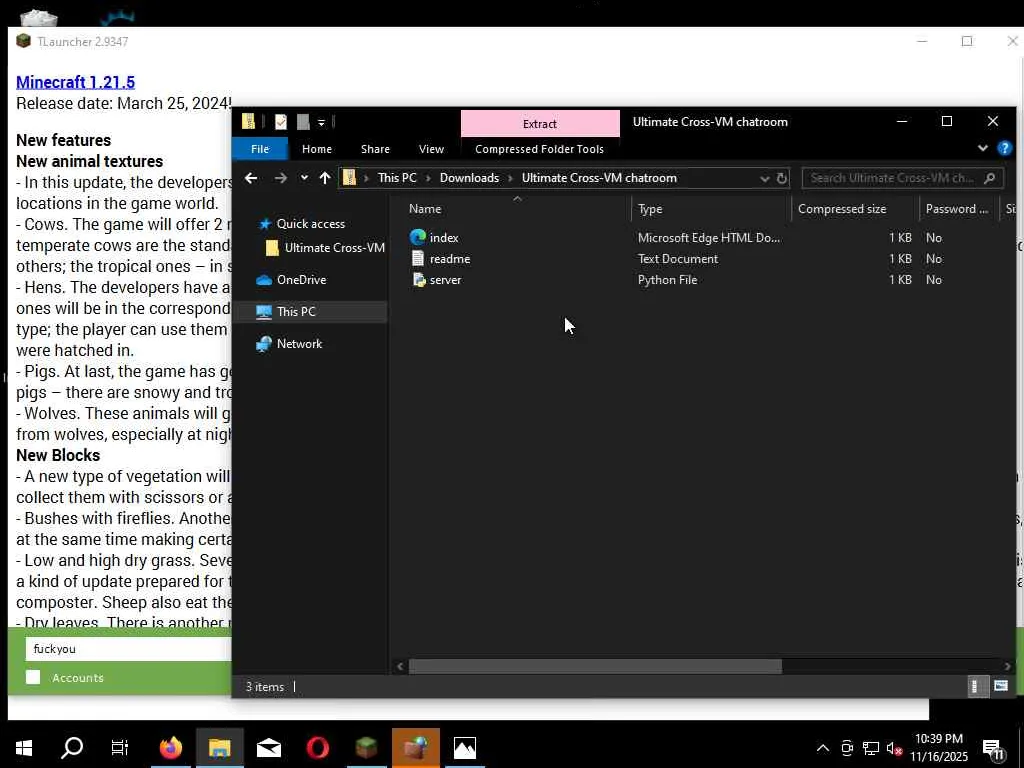Open the Windows Start menu
Viewport: 1024px width, 768px height.
click(24, 748)
